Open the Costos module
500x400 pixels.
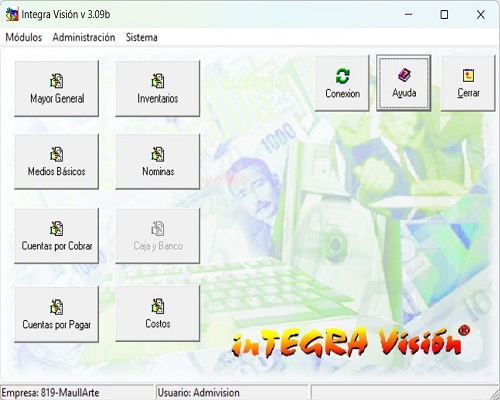pos(158,313)
